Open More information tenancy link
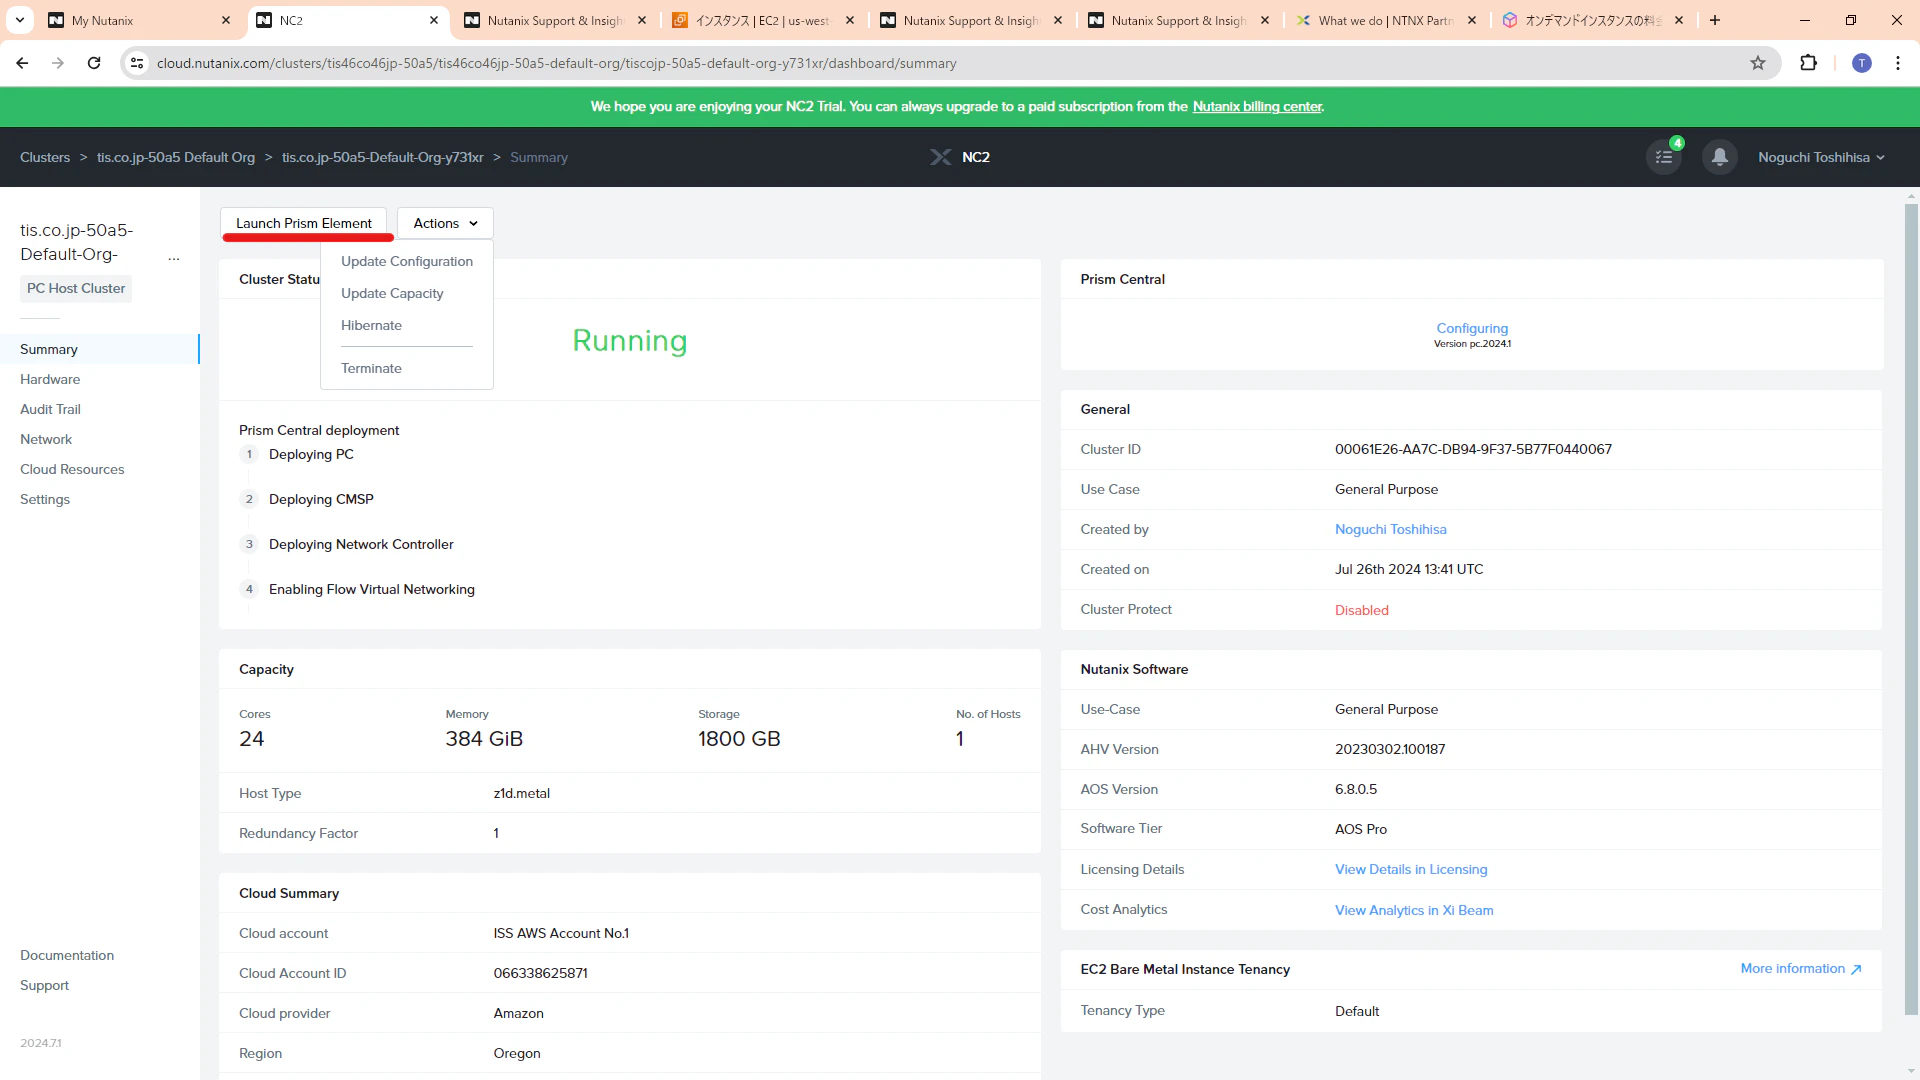The width and height of the screenshot is (1920, 1080). tap(1800, 969)
